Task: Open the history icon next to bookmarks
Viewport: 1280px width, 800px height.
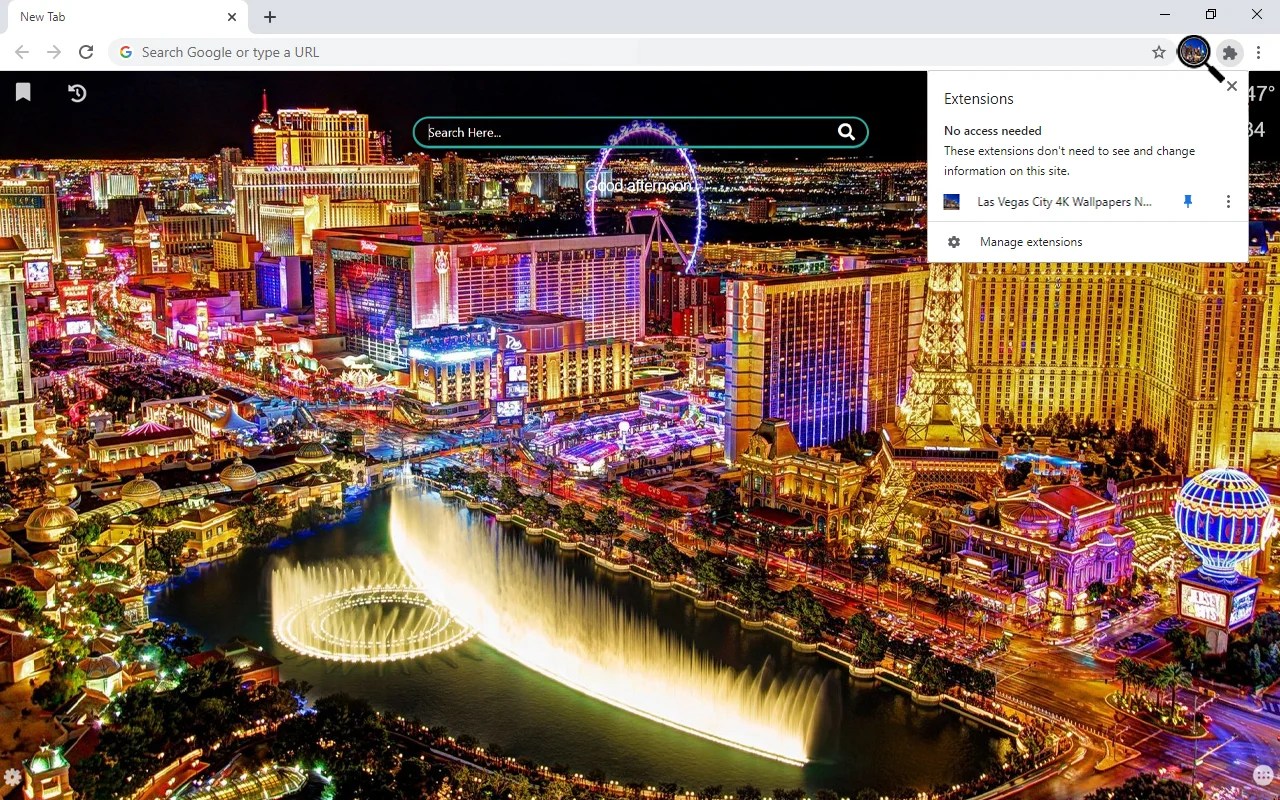Action: pyautogui.click(x=77, y=92)
